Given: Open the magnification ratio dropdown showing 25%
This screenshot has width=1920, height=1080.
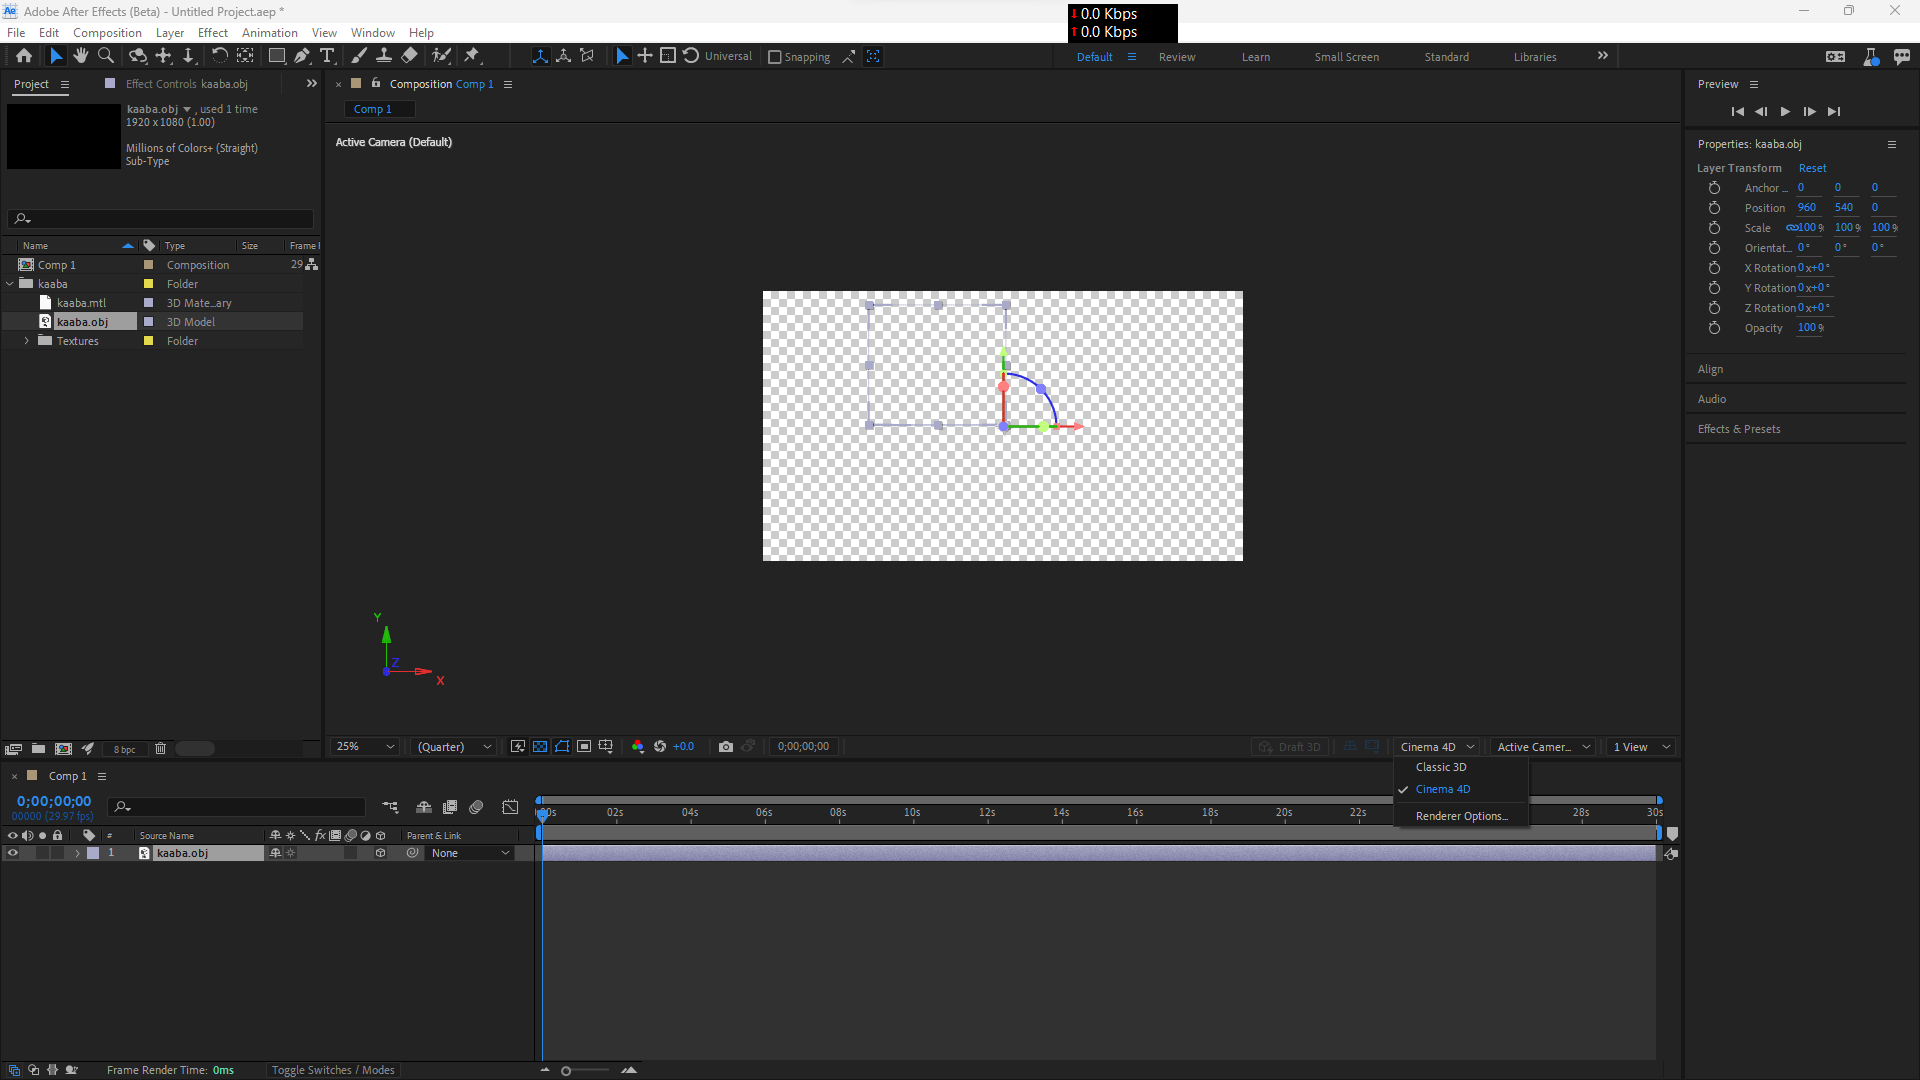Looking at the screenshot, I should tap(364, 746).
